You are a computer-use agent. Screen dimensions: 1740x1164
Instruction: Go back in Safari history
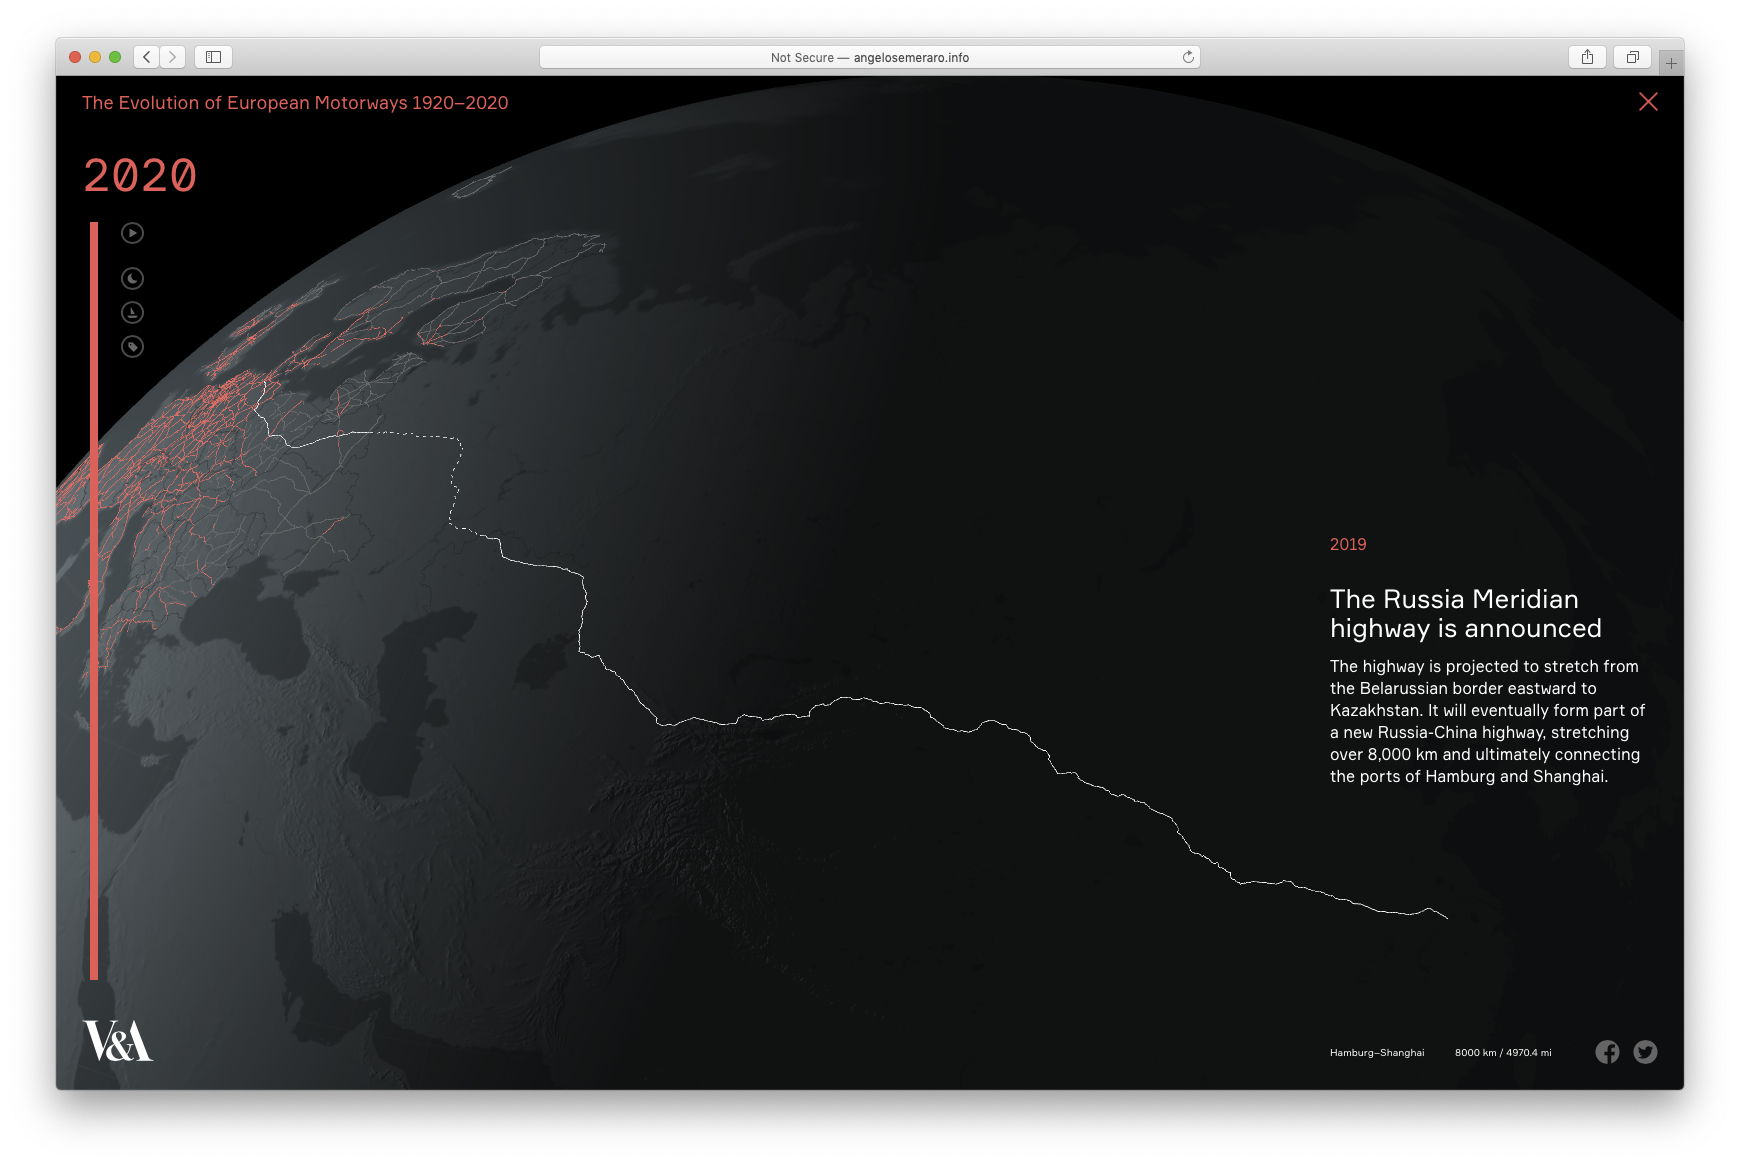[x=147, y=57]
